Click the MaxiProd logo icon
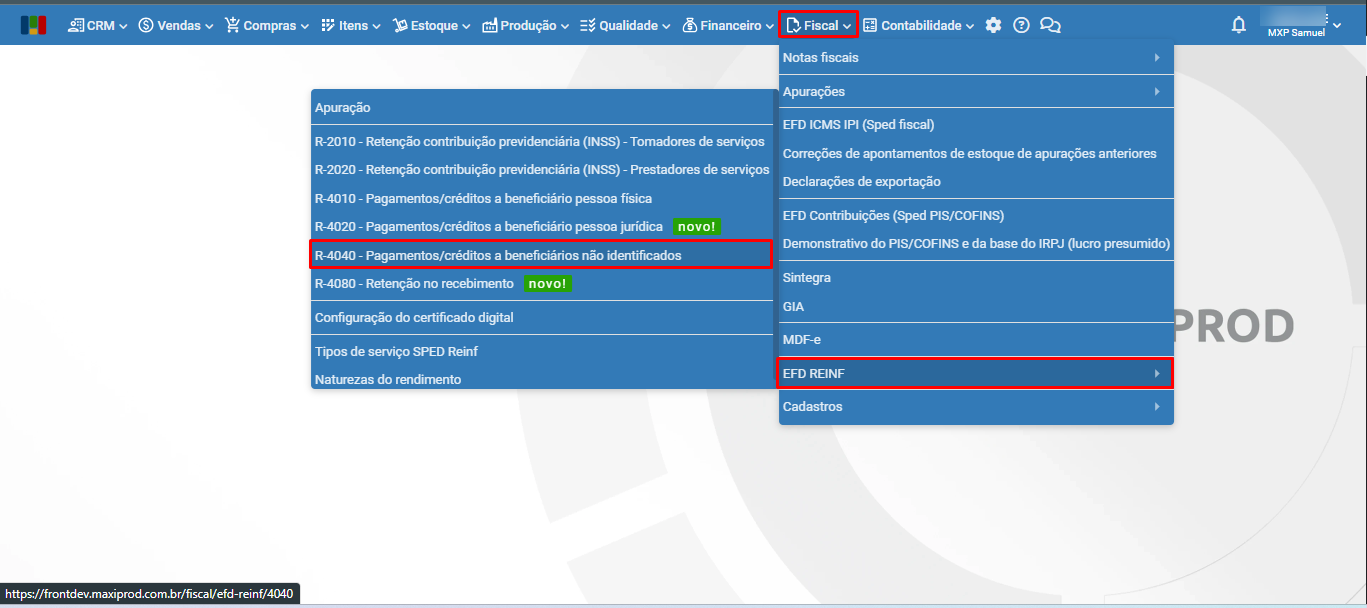This screenshot has width=1367, height=608. 33,25
